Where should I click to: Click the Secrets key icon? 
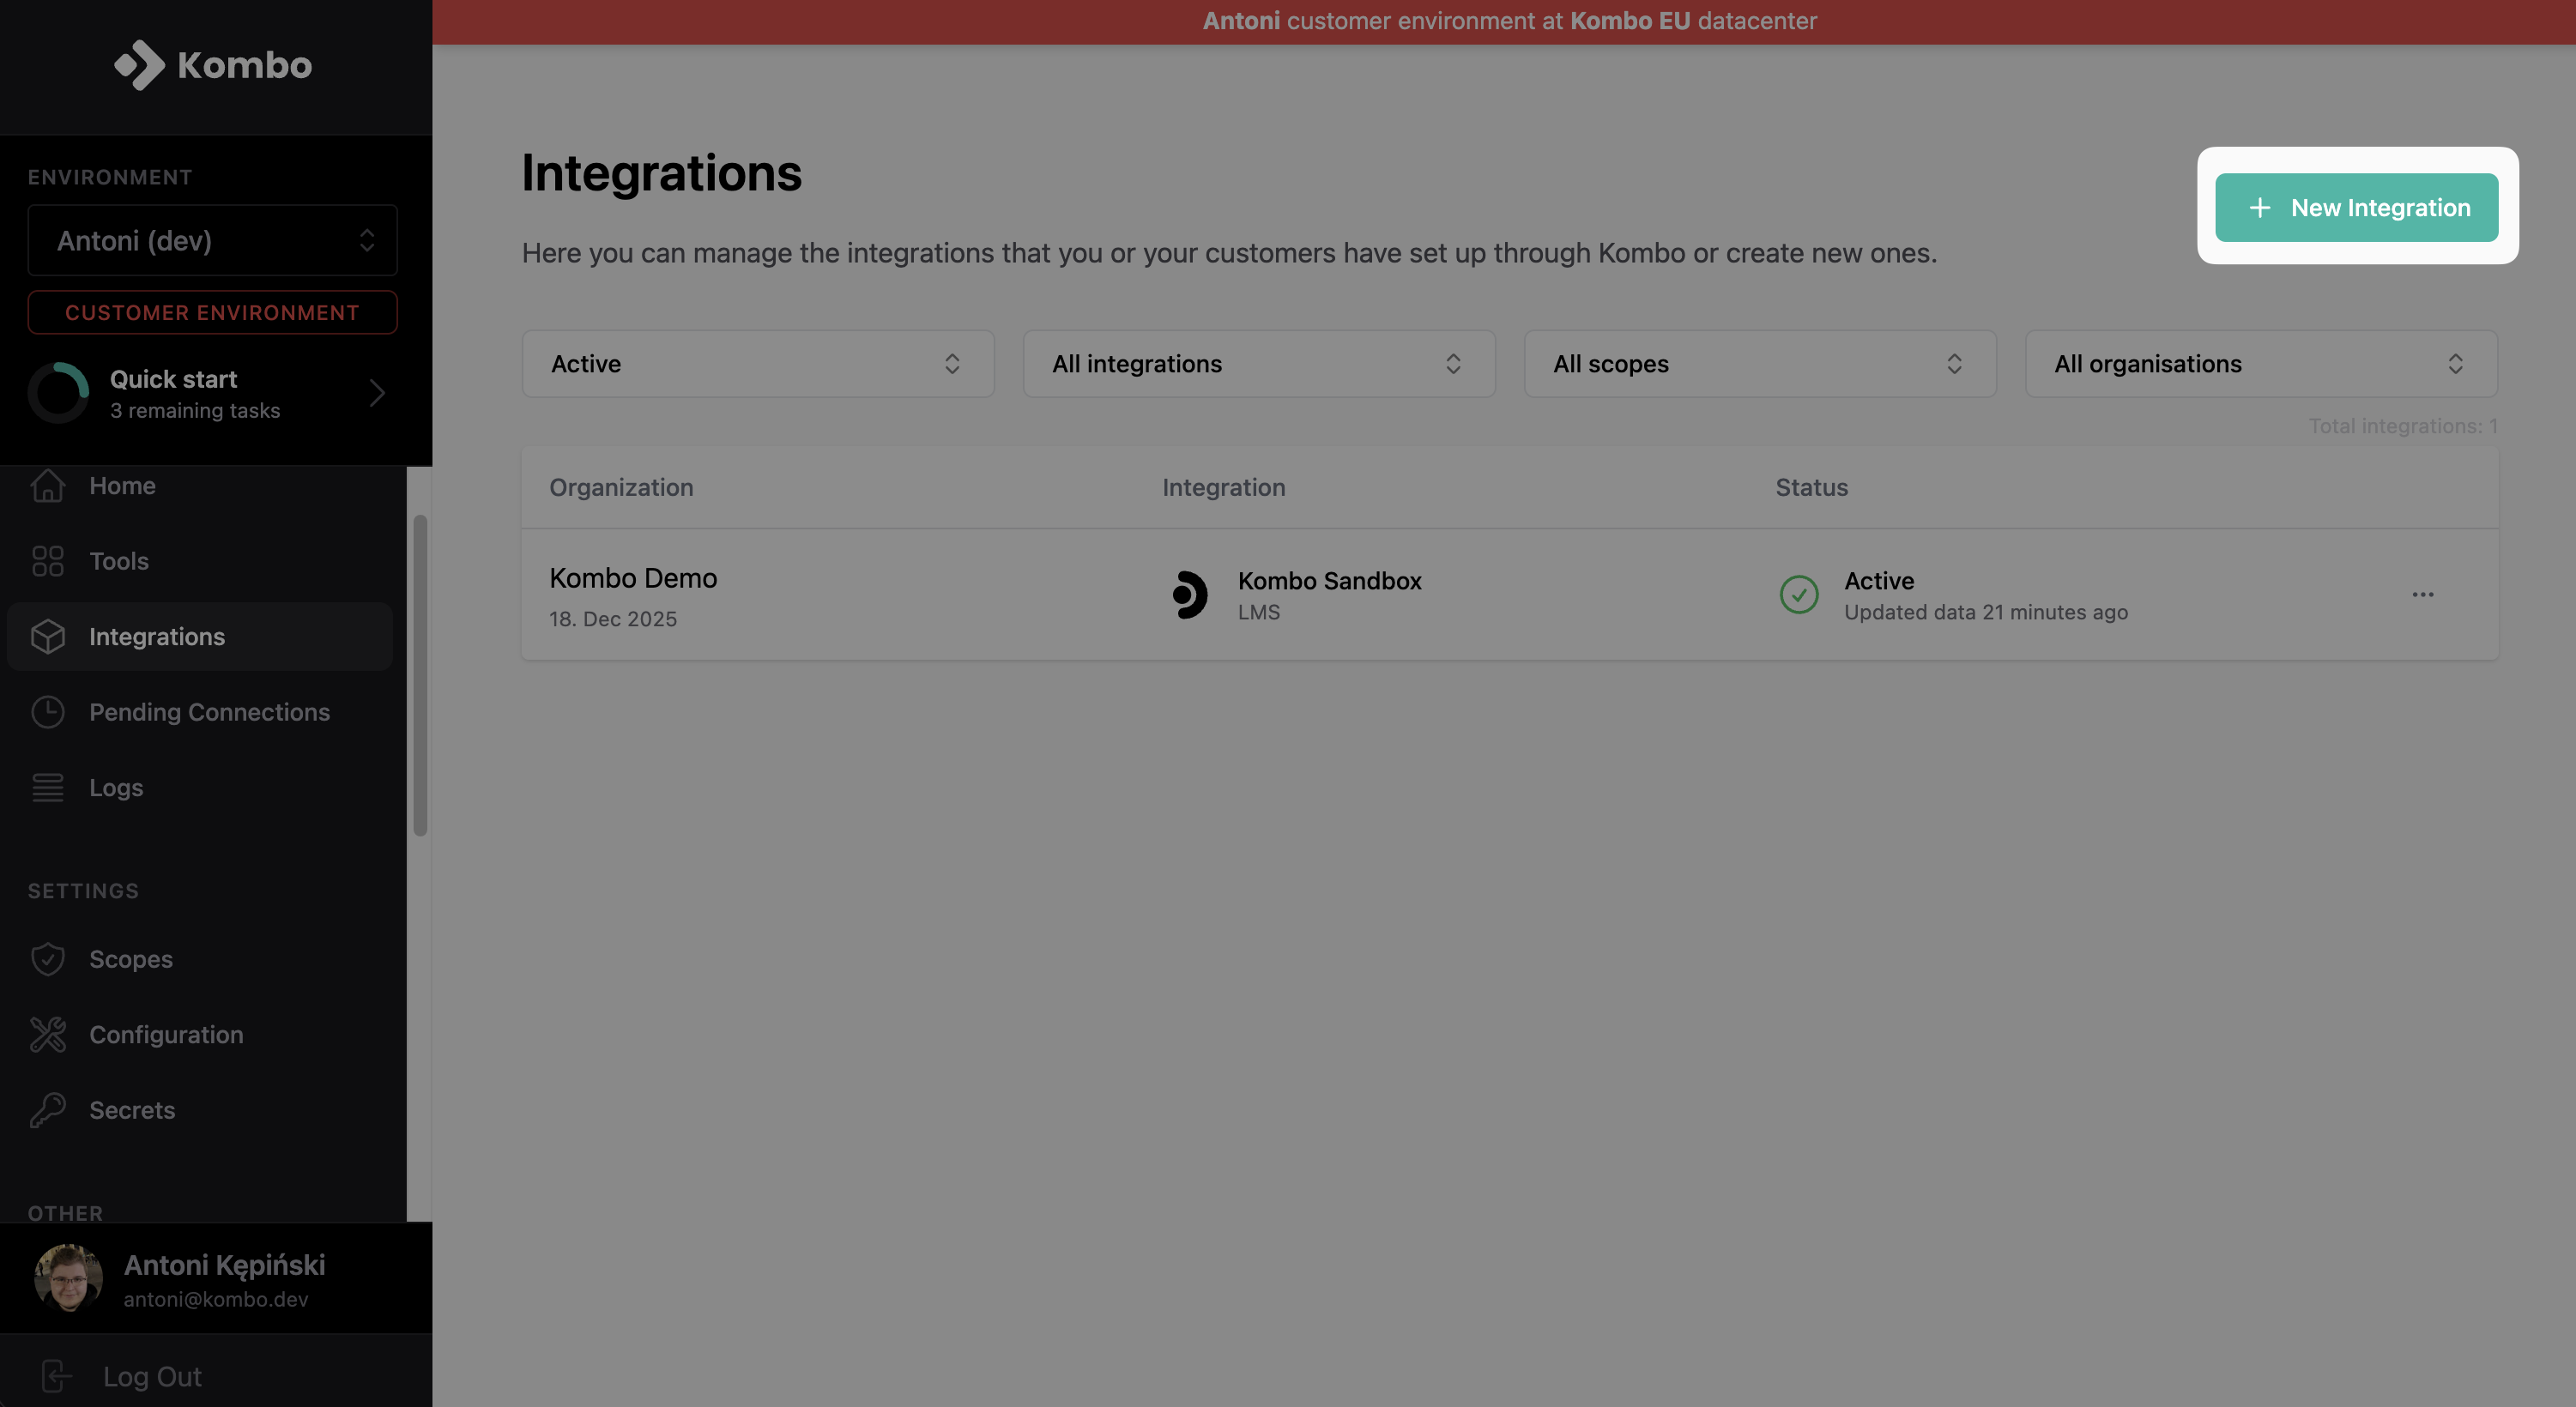(x=47, y=1110)
